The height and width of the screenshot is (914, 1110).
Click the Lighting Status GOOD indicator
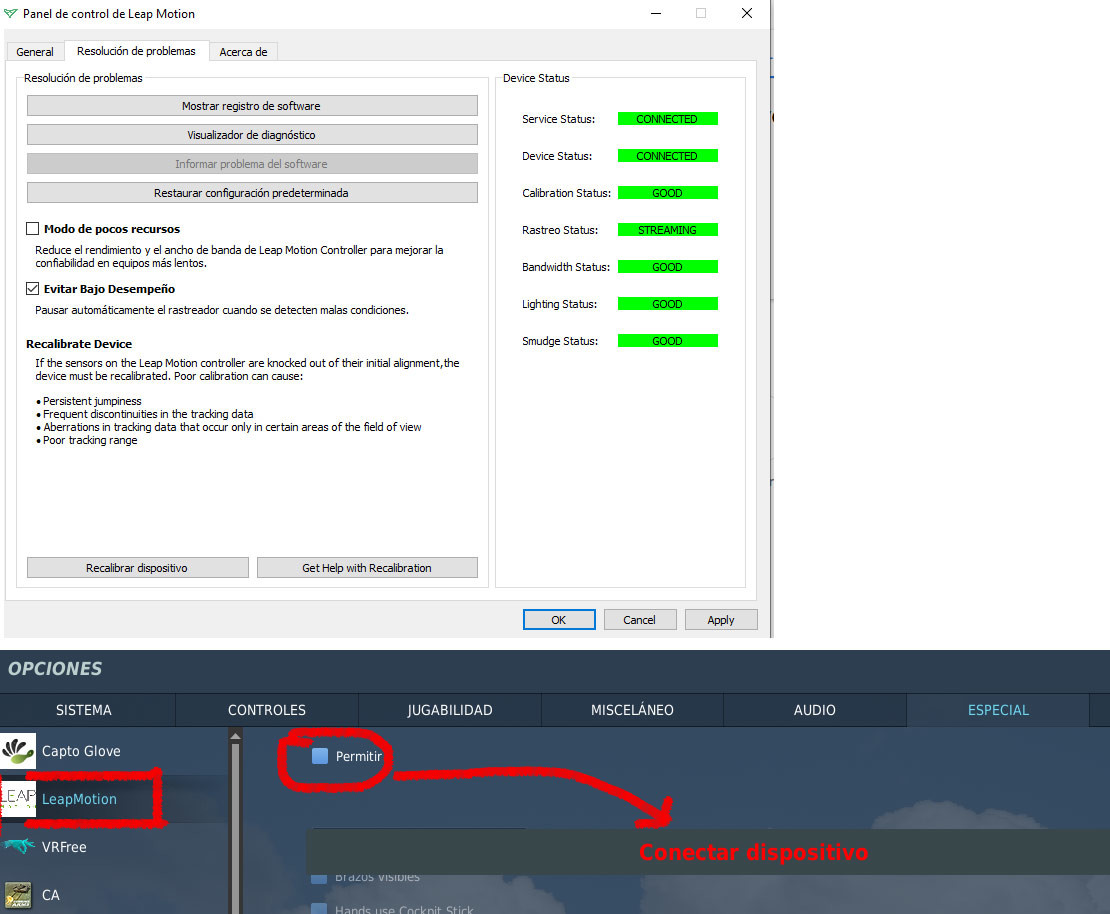point(668,304)
